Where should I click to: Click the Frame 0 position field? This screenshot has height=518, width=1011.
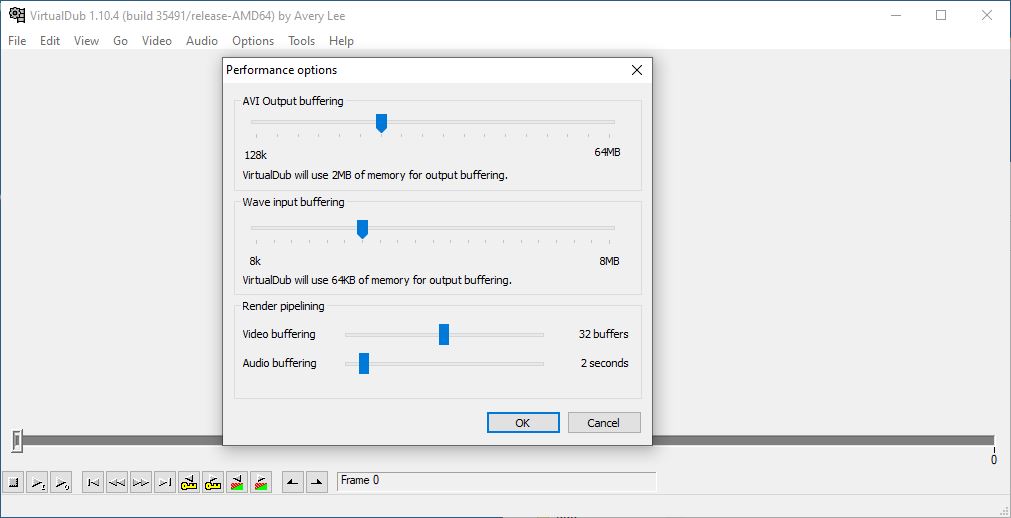coord(496,481)
